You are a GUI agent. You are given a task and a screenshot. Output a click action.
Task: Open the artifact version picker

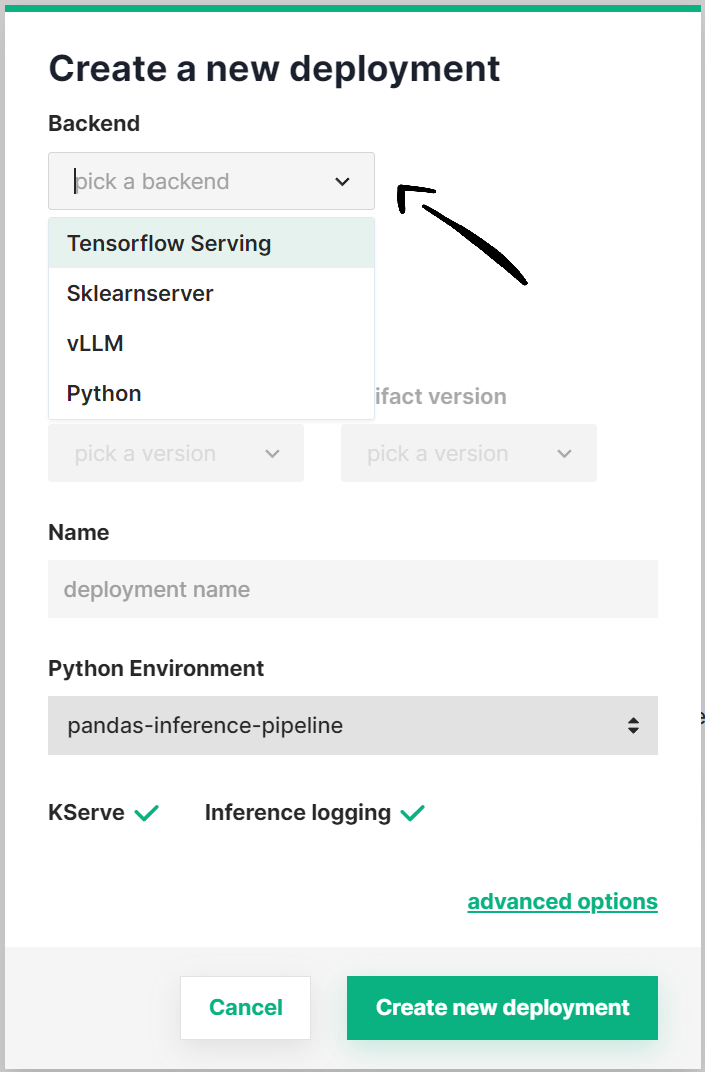(468, 453)
